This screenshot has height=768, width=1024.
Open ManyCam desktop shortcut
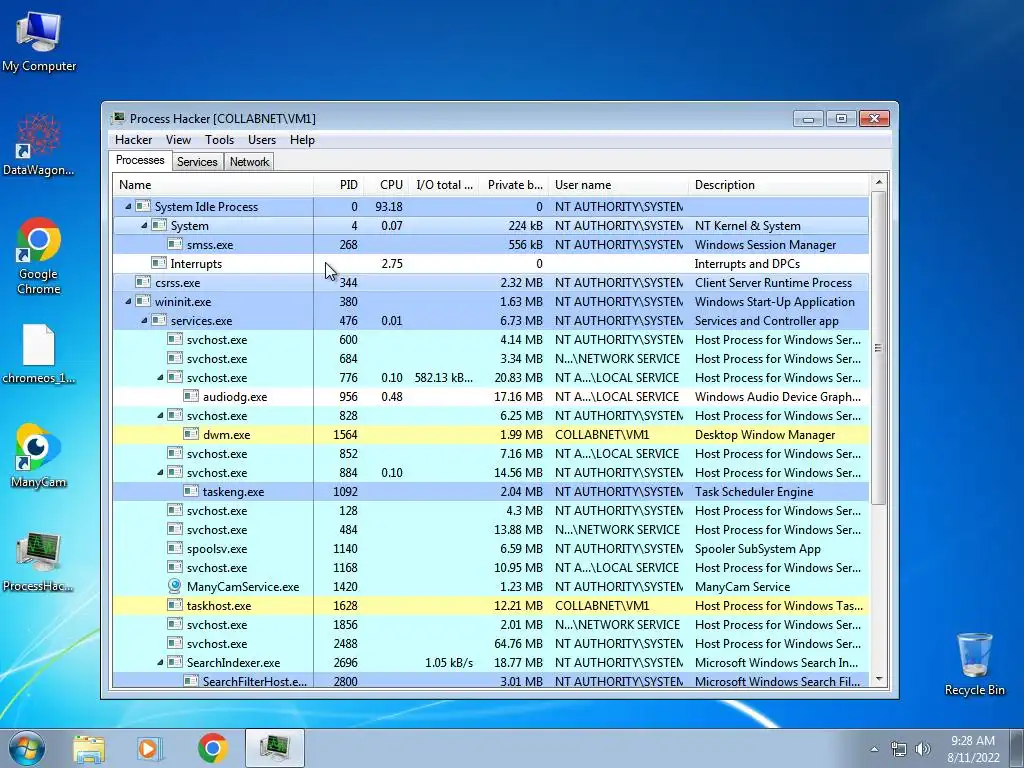pos(39,456)
